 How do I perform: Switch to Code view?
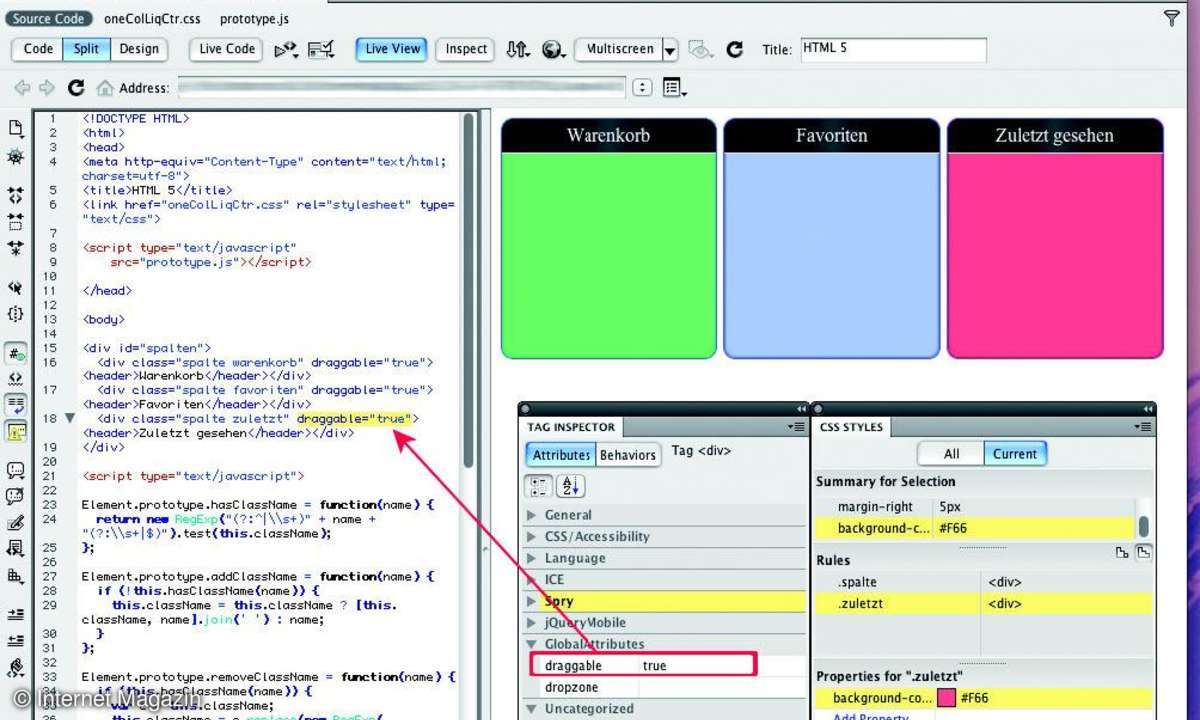(x=38, y=49)
